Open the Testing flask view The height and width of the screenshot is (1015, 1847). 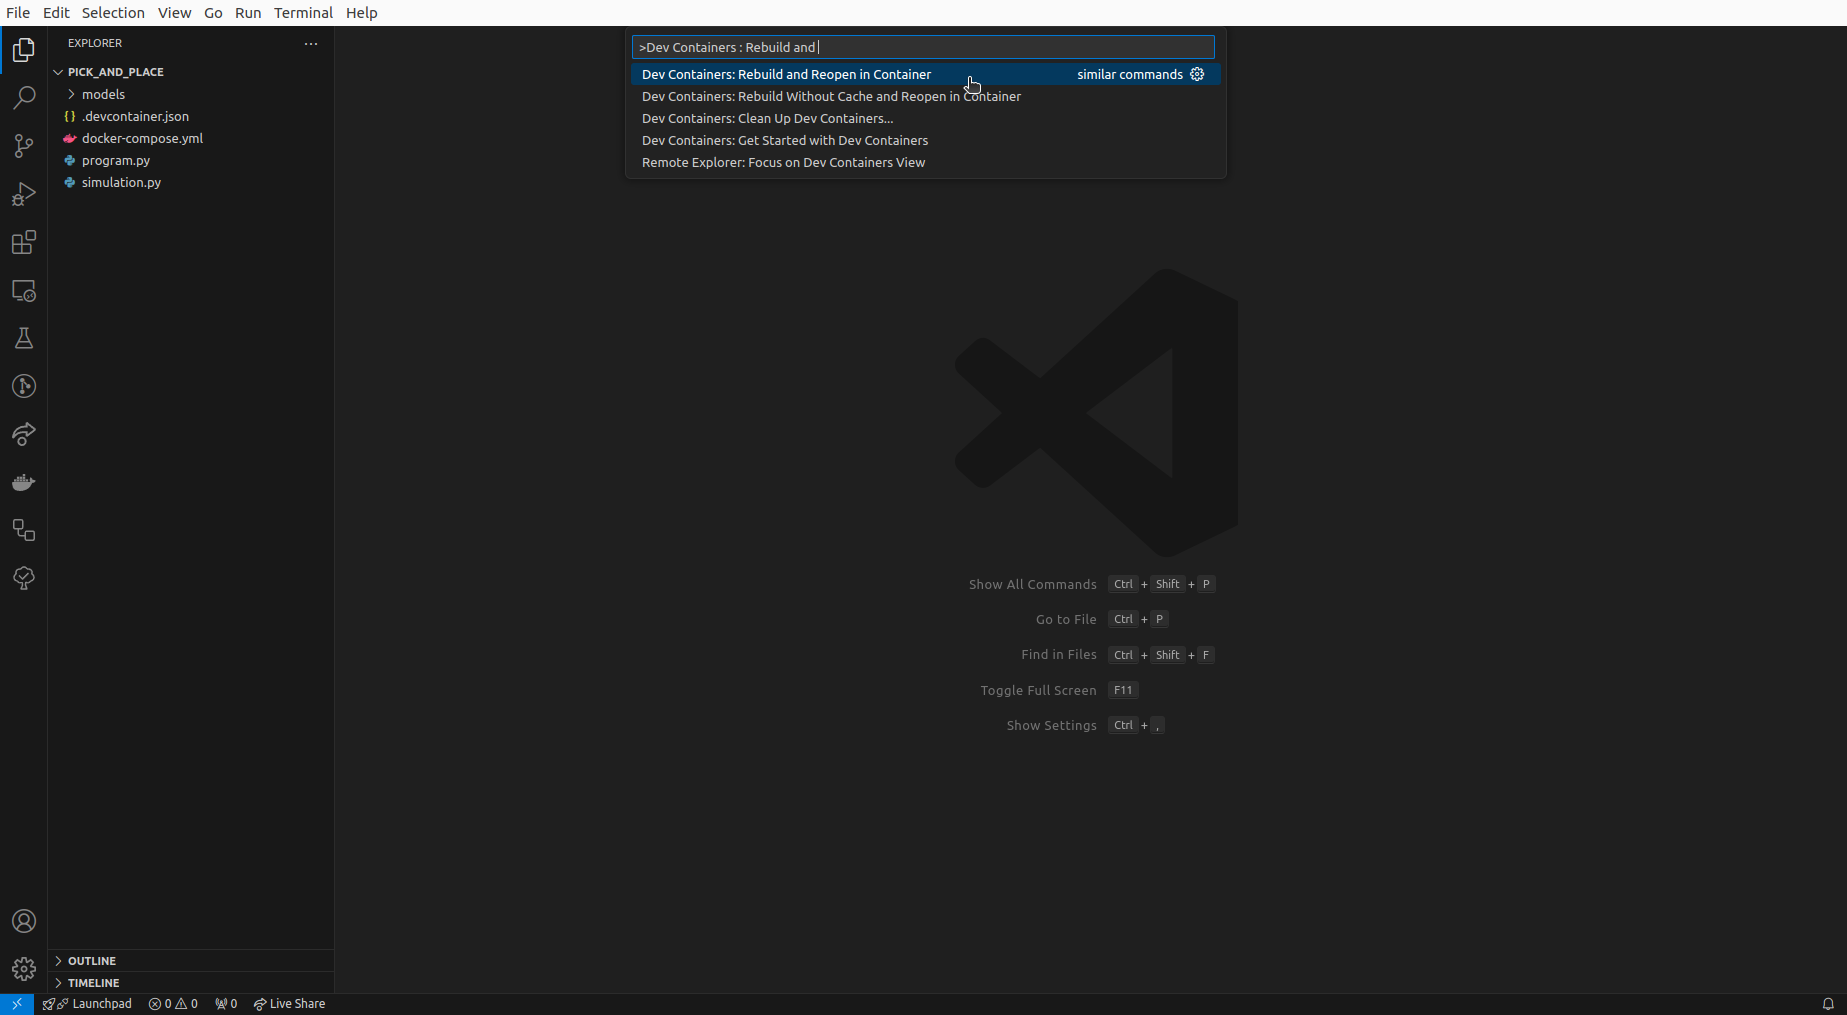(x=24, y=338)
